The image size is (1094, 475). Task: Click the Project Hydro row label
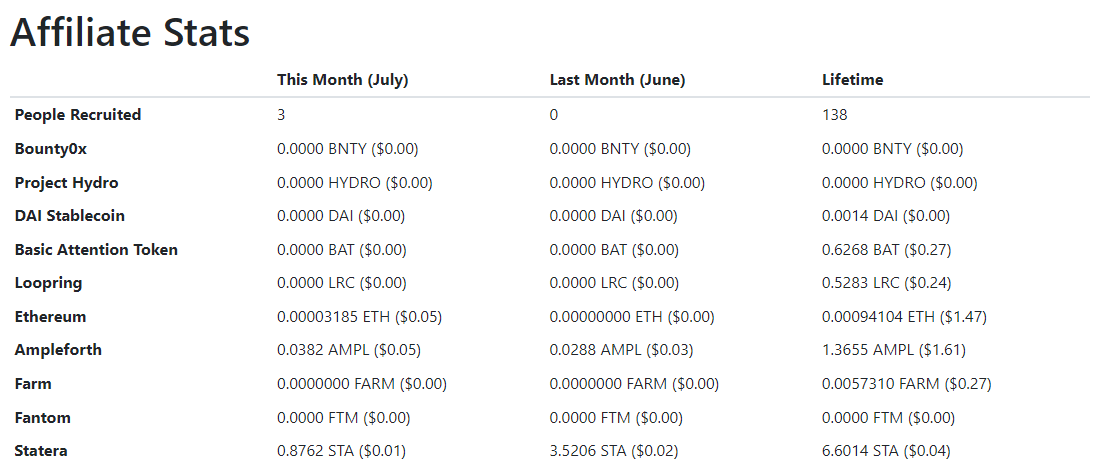(67, 183)
